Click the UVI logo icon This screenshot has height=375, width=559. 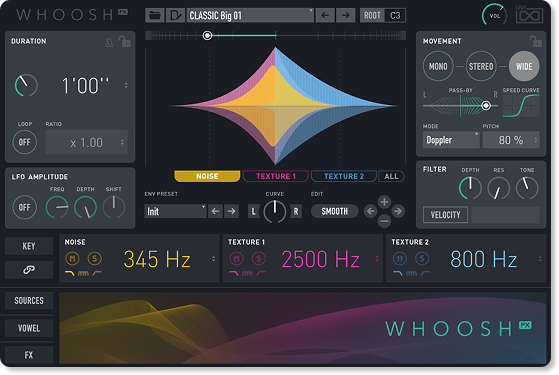pyautogui.click(x=529, y=15)
